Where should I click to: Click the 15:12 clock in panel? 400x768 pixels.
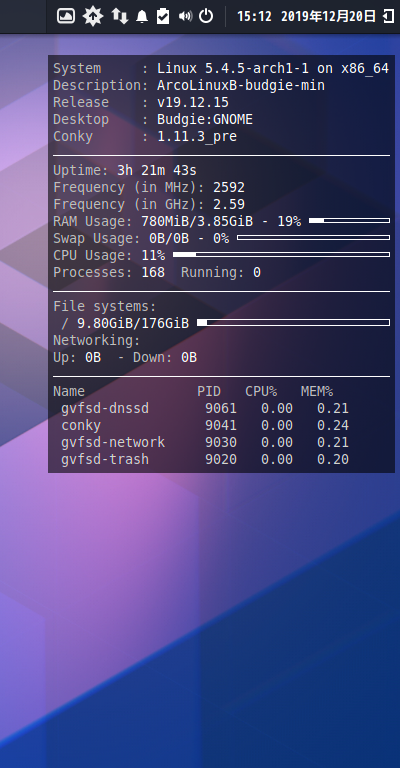click(254, 17)
